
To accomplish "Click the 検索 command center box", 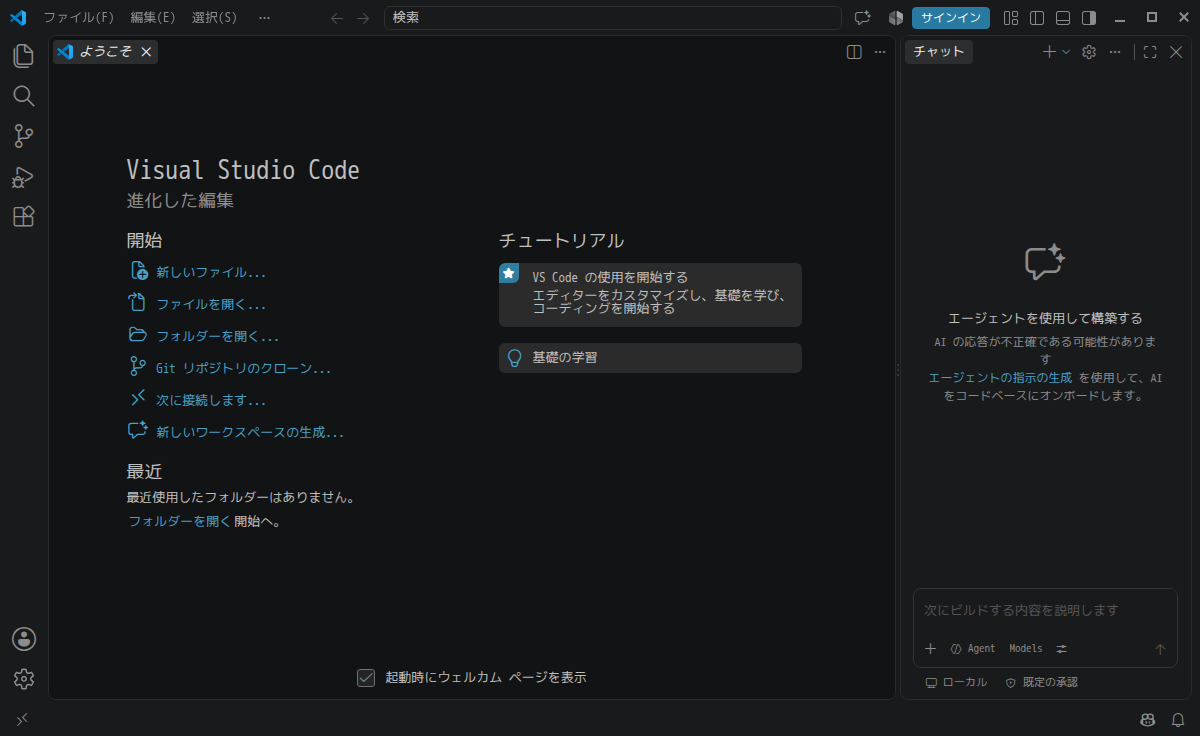I will pyautogui.click(x=612, y=18).
